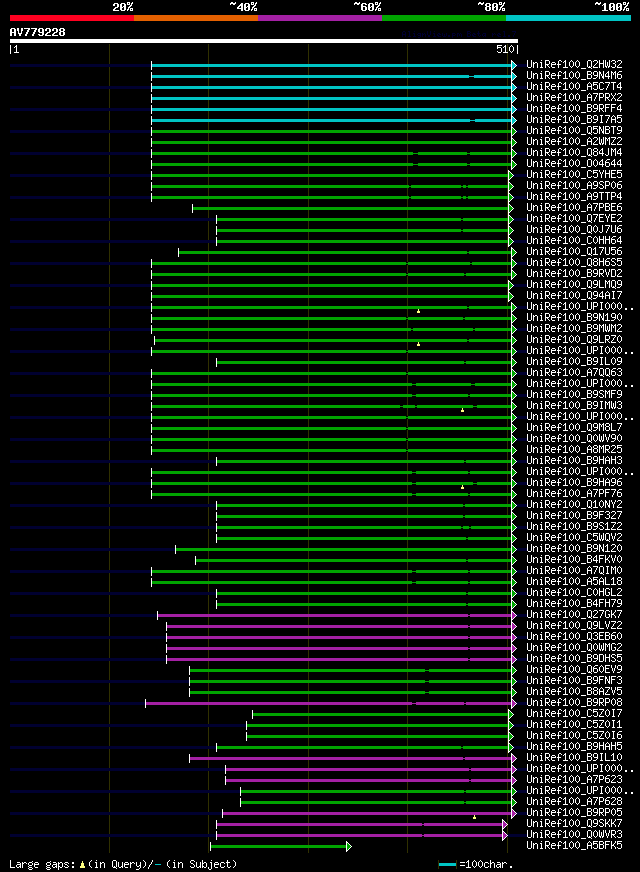Image resolution: width=640 pixels, height=872 pixels.
Task: Click the orange ~40% identity legend segment
Action: coord(196,18)
